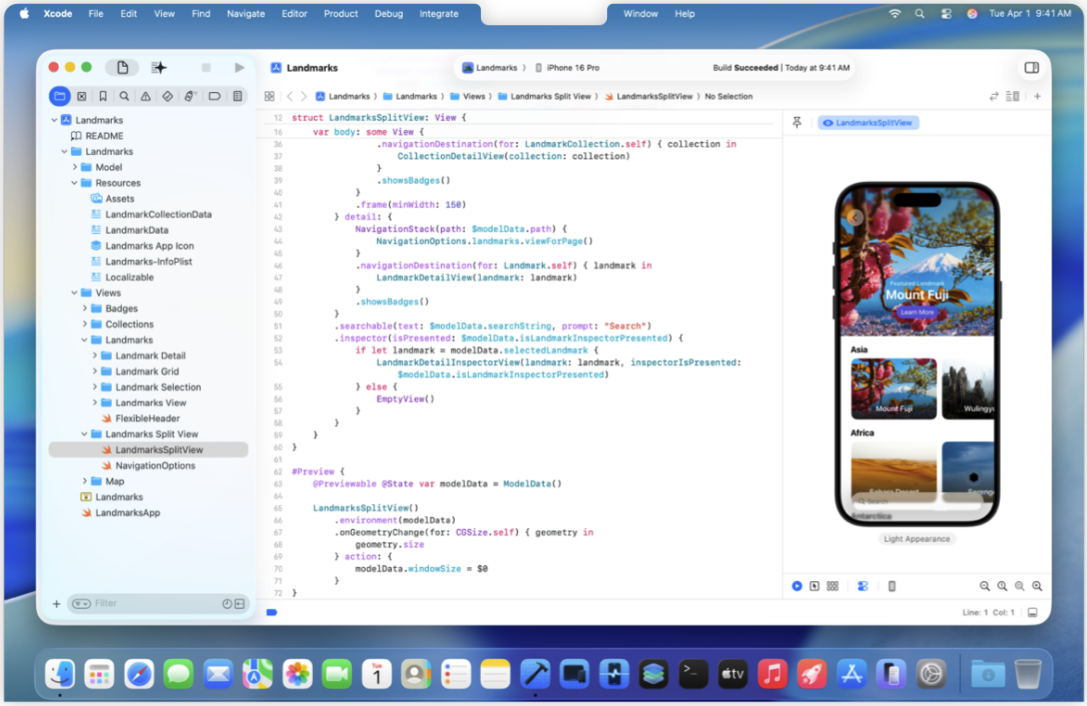Open the coding assistant sparkle icon

[x=159, y=67]
